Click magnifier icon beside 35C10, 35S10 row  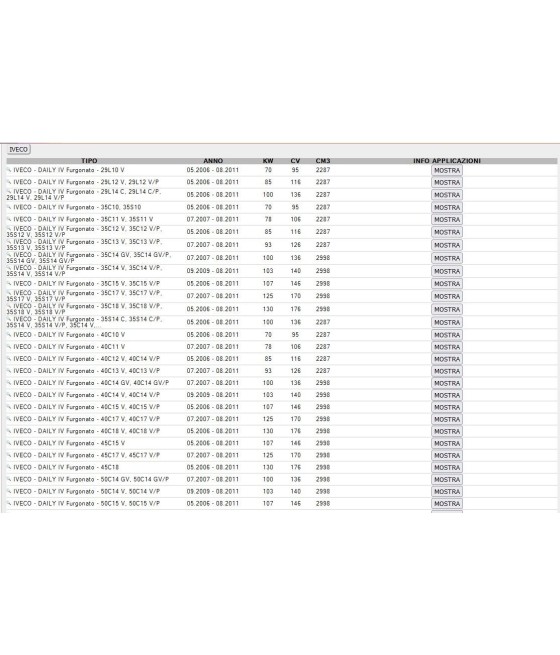pyautogui.click(x=9, y=207)
